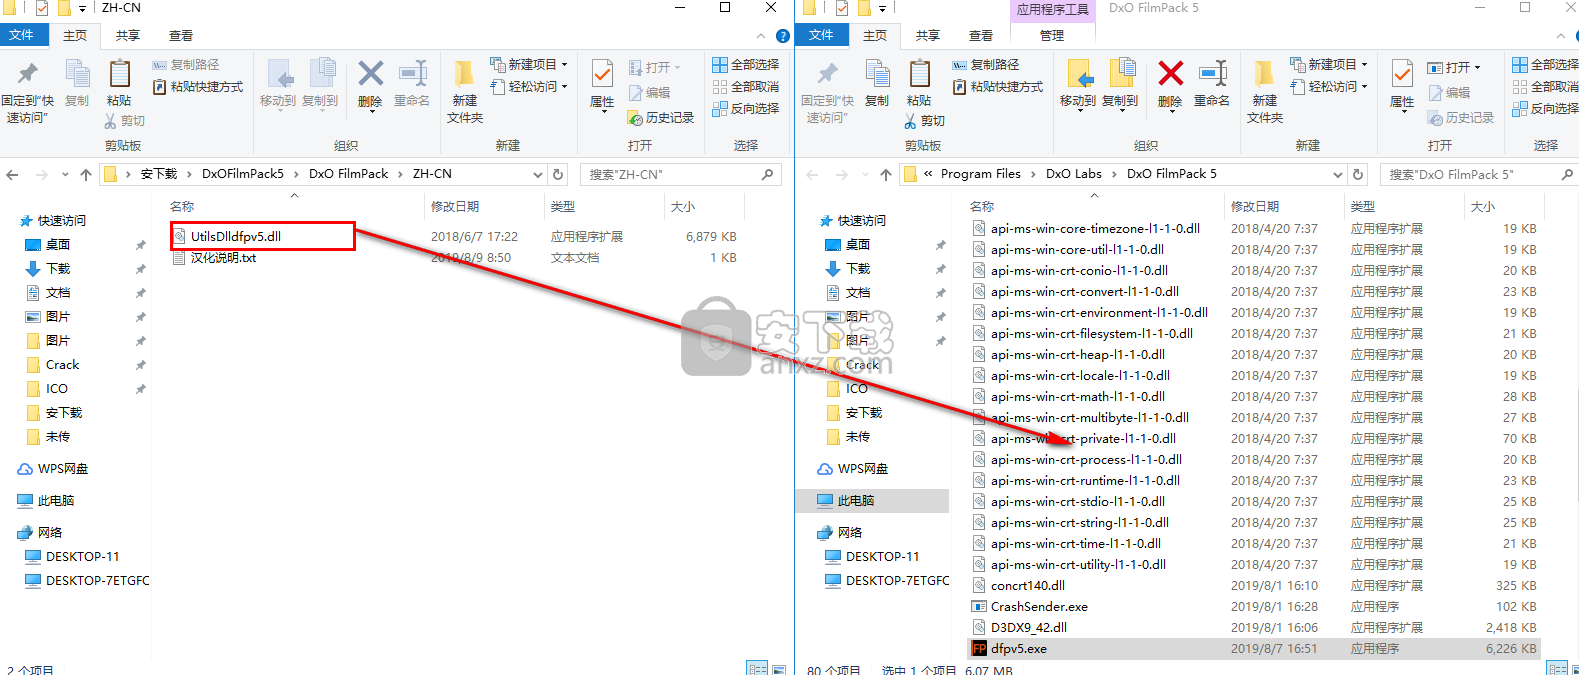The height and width of the screenshot is (675, 1579).
Task: Open Easy access (轻松访问) dropdown in ZH-CN window
Action: coord(529,87)
